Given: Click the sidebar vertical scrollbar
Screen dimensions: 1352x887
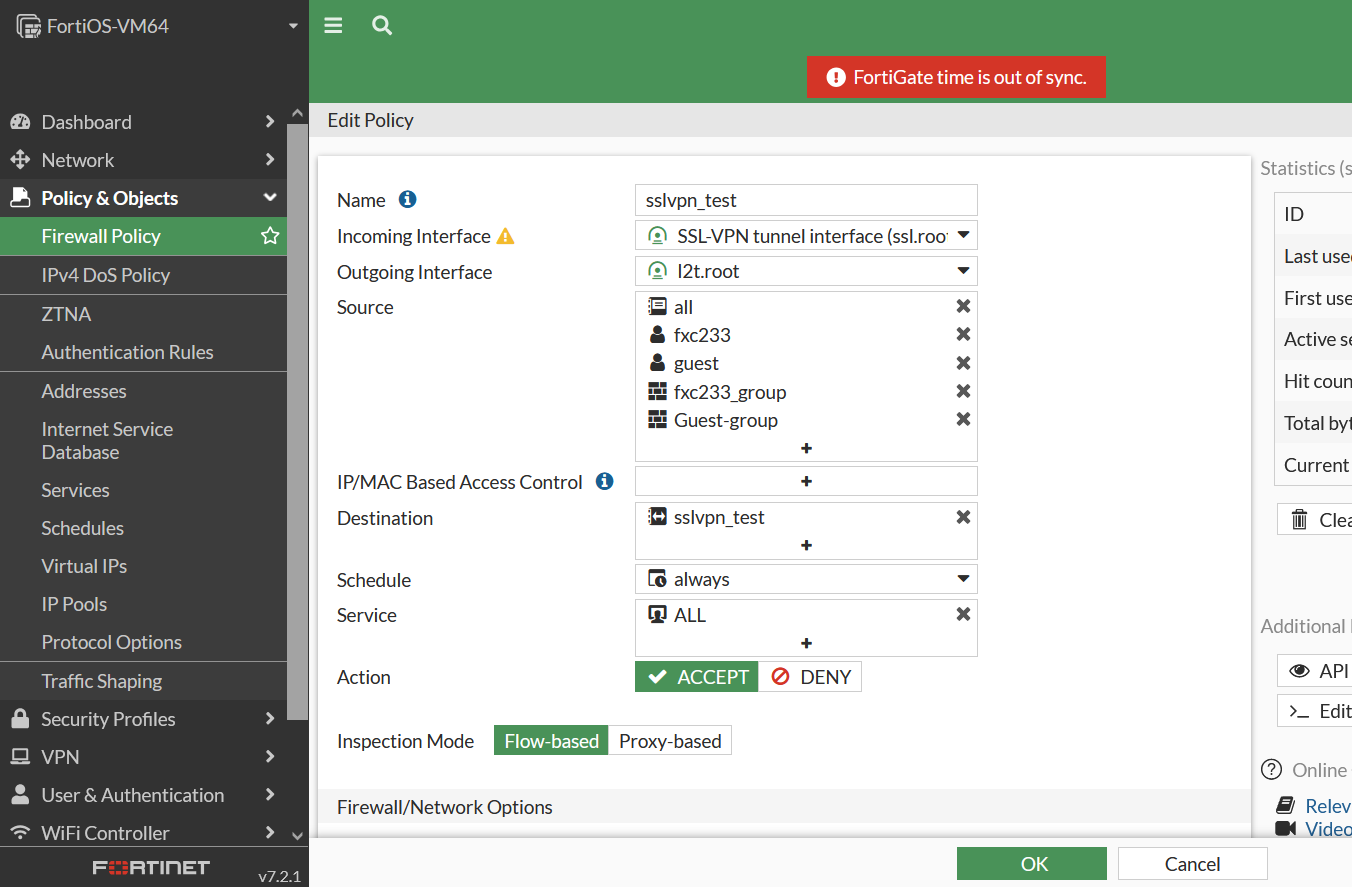Looking at the screenshot, I should [297, 420].
